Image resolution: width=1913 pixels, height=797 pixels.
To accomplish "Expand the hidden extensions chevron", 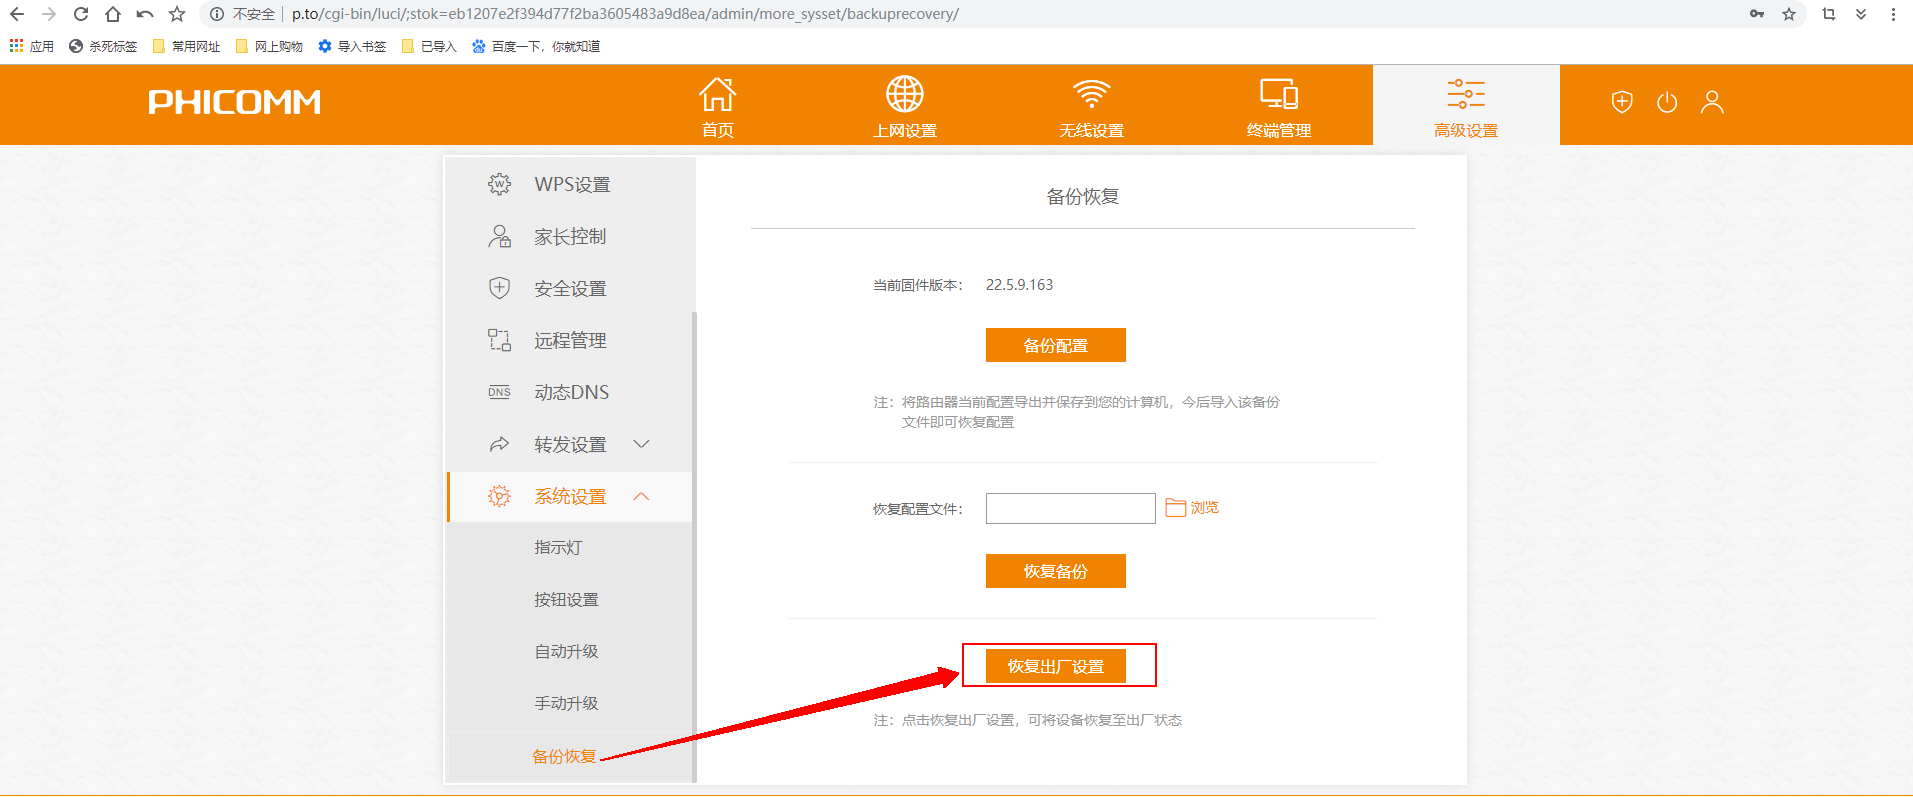I will pyautogui.click(x=1861, y=14).
